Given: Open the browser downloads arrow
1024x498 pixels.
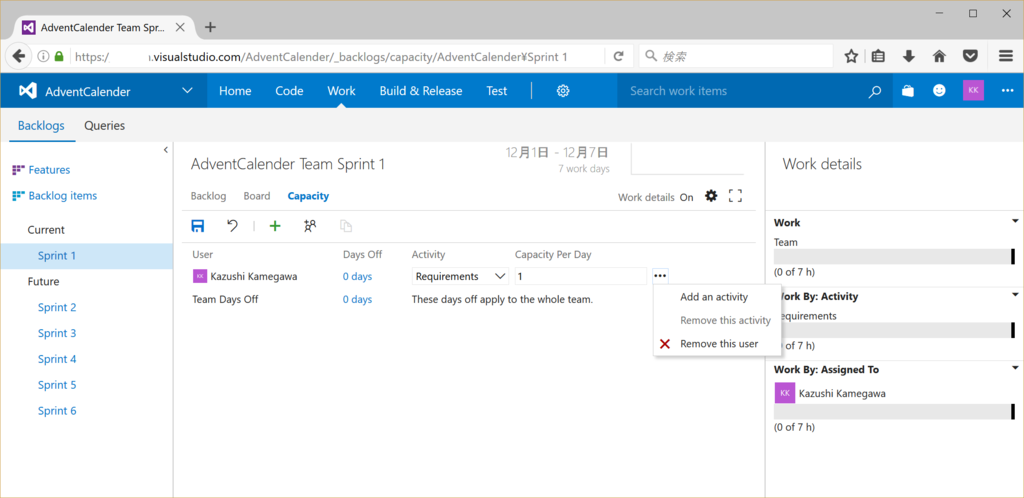Looking at the screenshot, I should click(x=908, y=57).
